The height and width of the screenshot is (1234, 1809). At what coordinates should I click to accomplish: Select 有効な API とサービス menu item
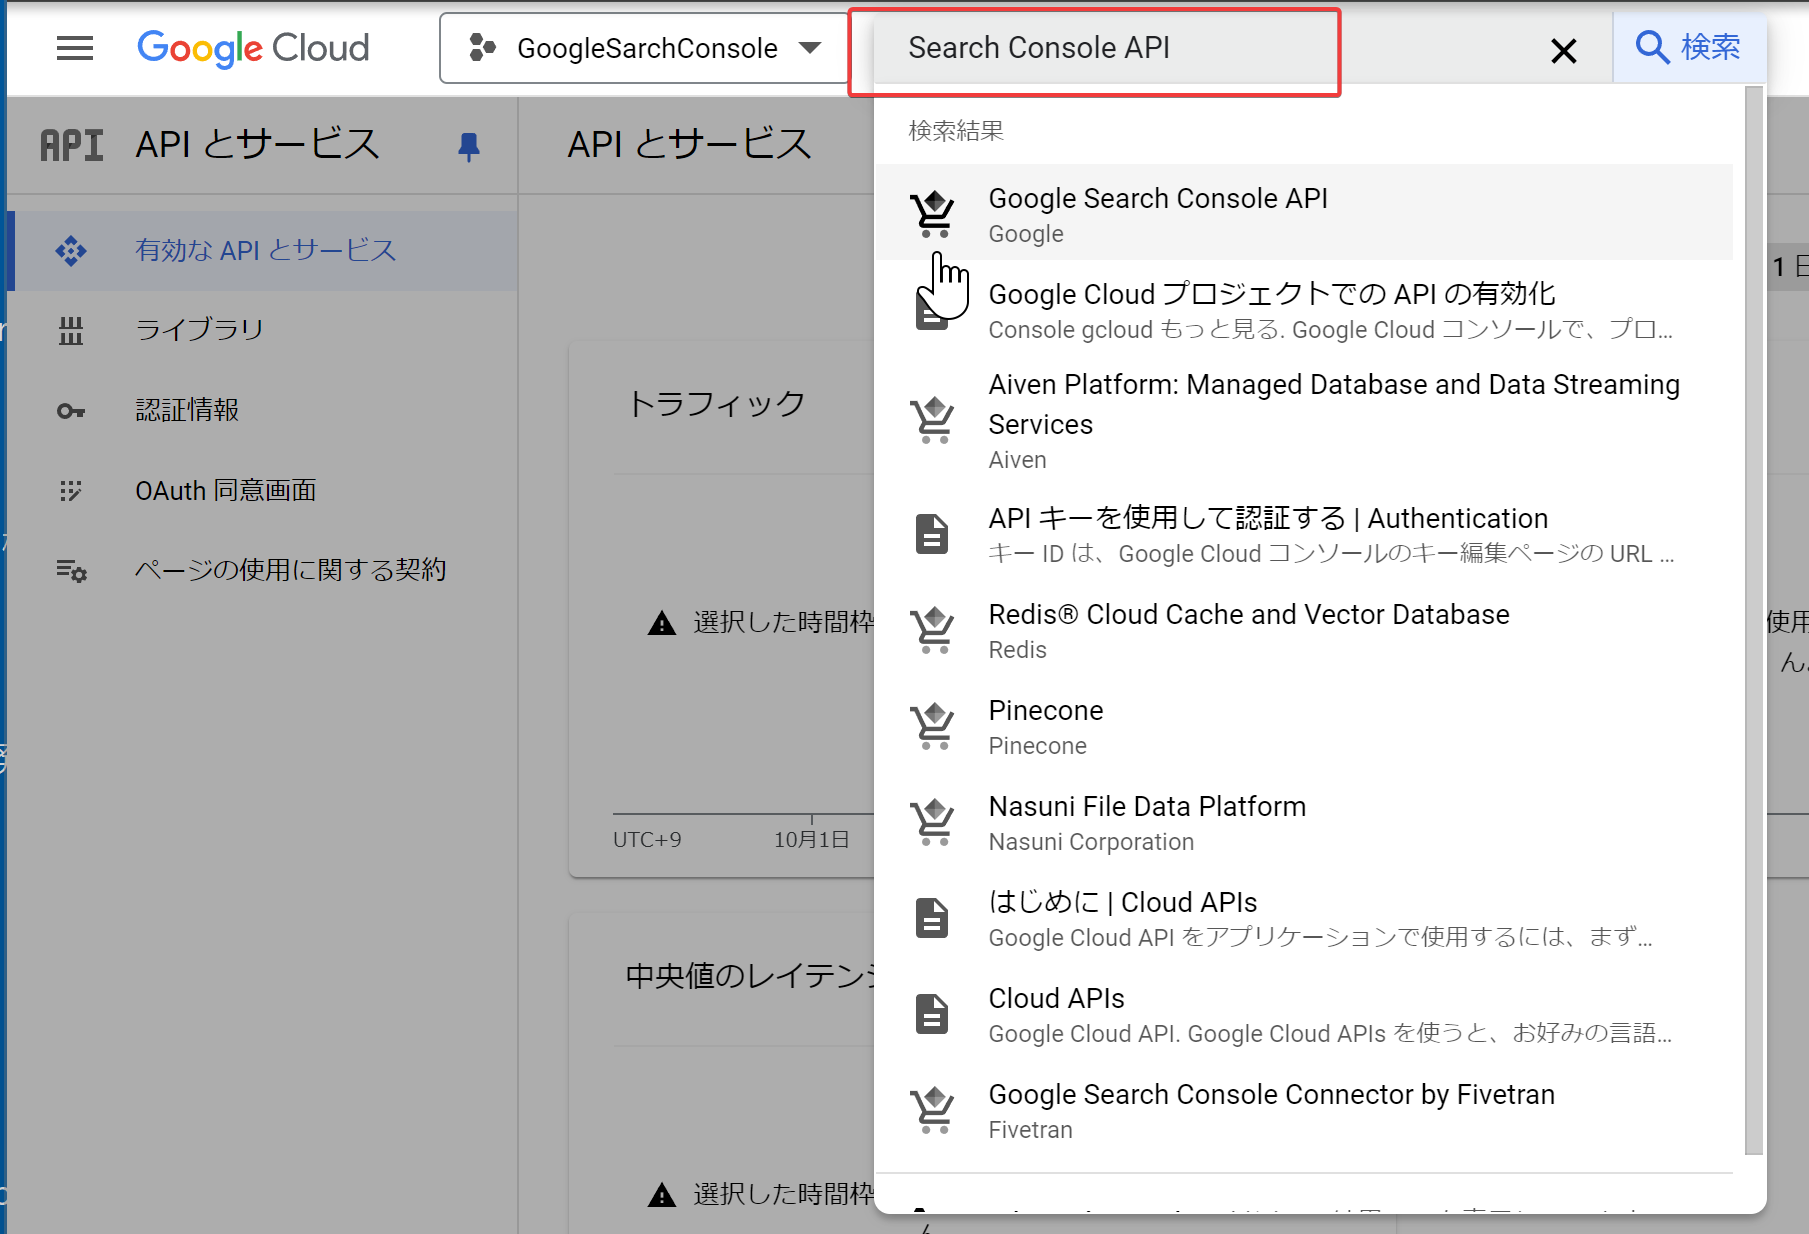coord(262,250)
